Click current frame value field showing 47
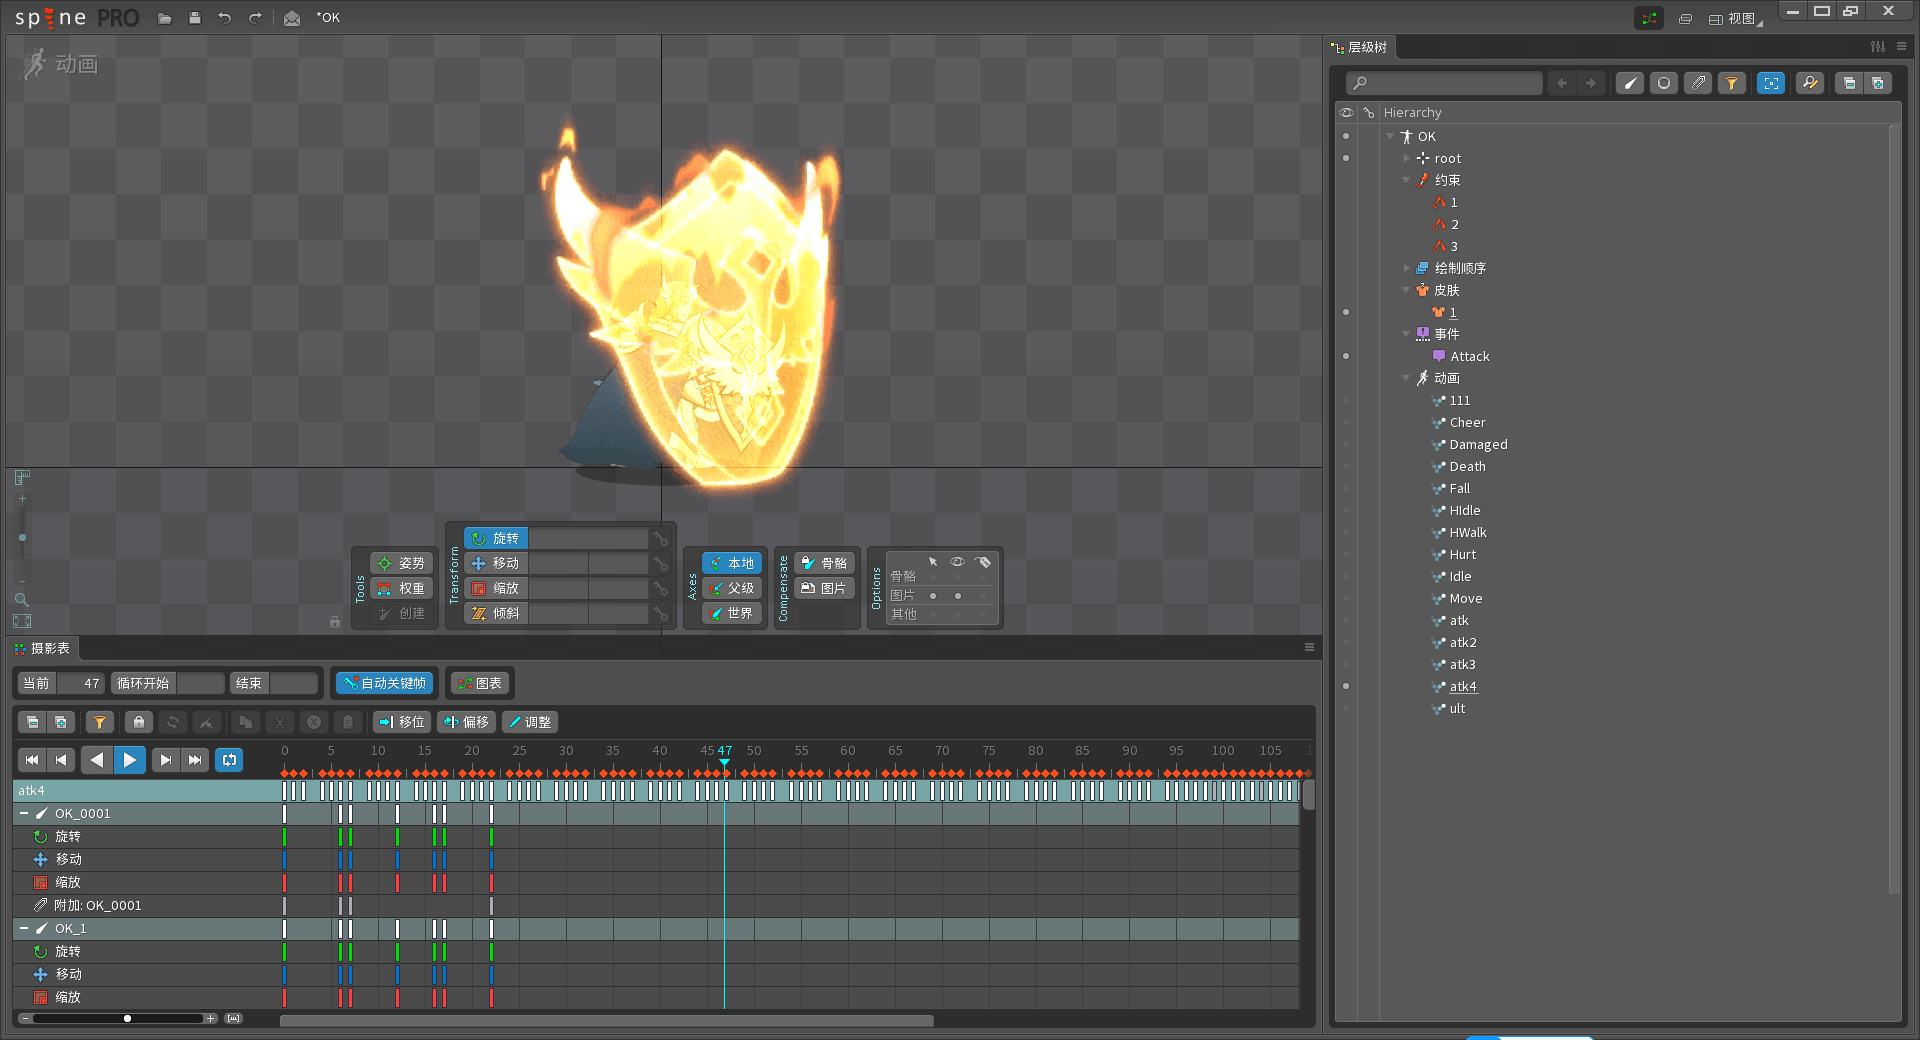 pyautogui.click(x=80, y=683)
